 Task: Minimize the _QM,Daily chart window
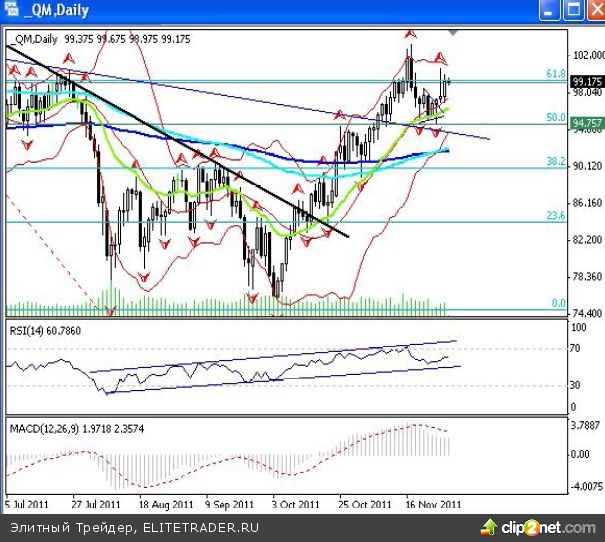click(549, 11)
